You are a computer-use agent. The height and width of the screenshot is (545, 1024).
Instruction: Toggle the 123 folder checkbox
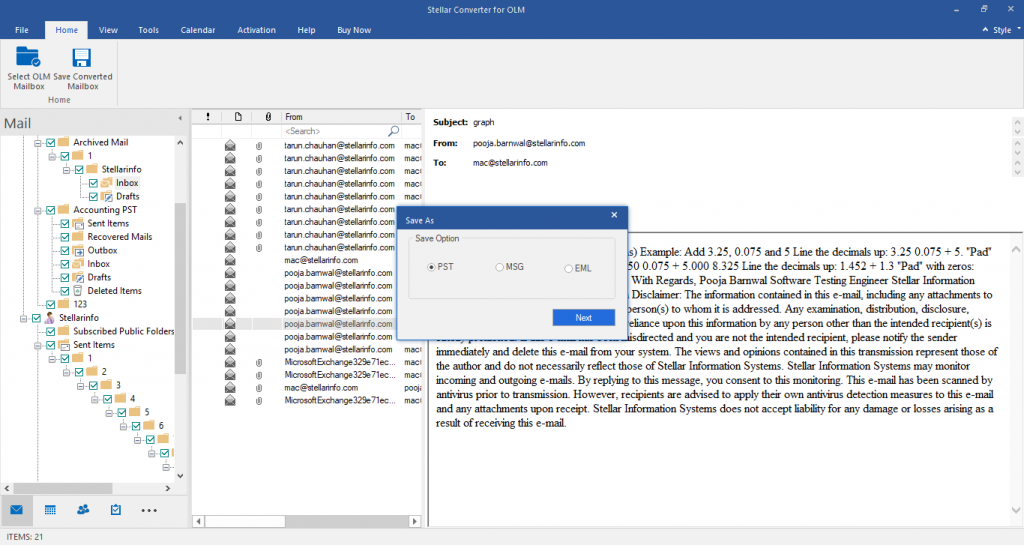point(50,305)
